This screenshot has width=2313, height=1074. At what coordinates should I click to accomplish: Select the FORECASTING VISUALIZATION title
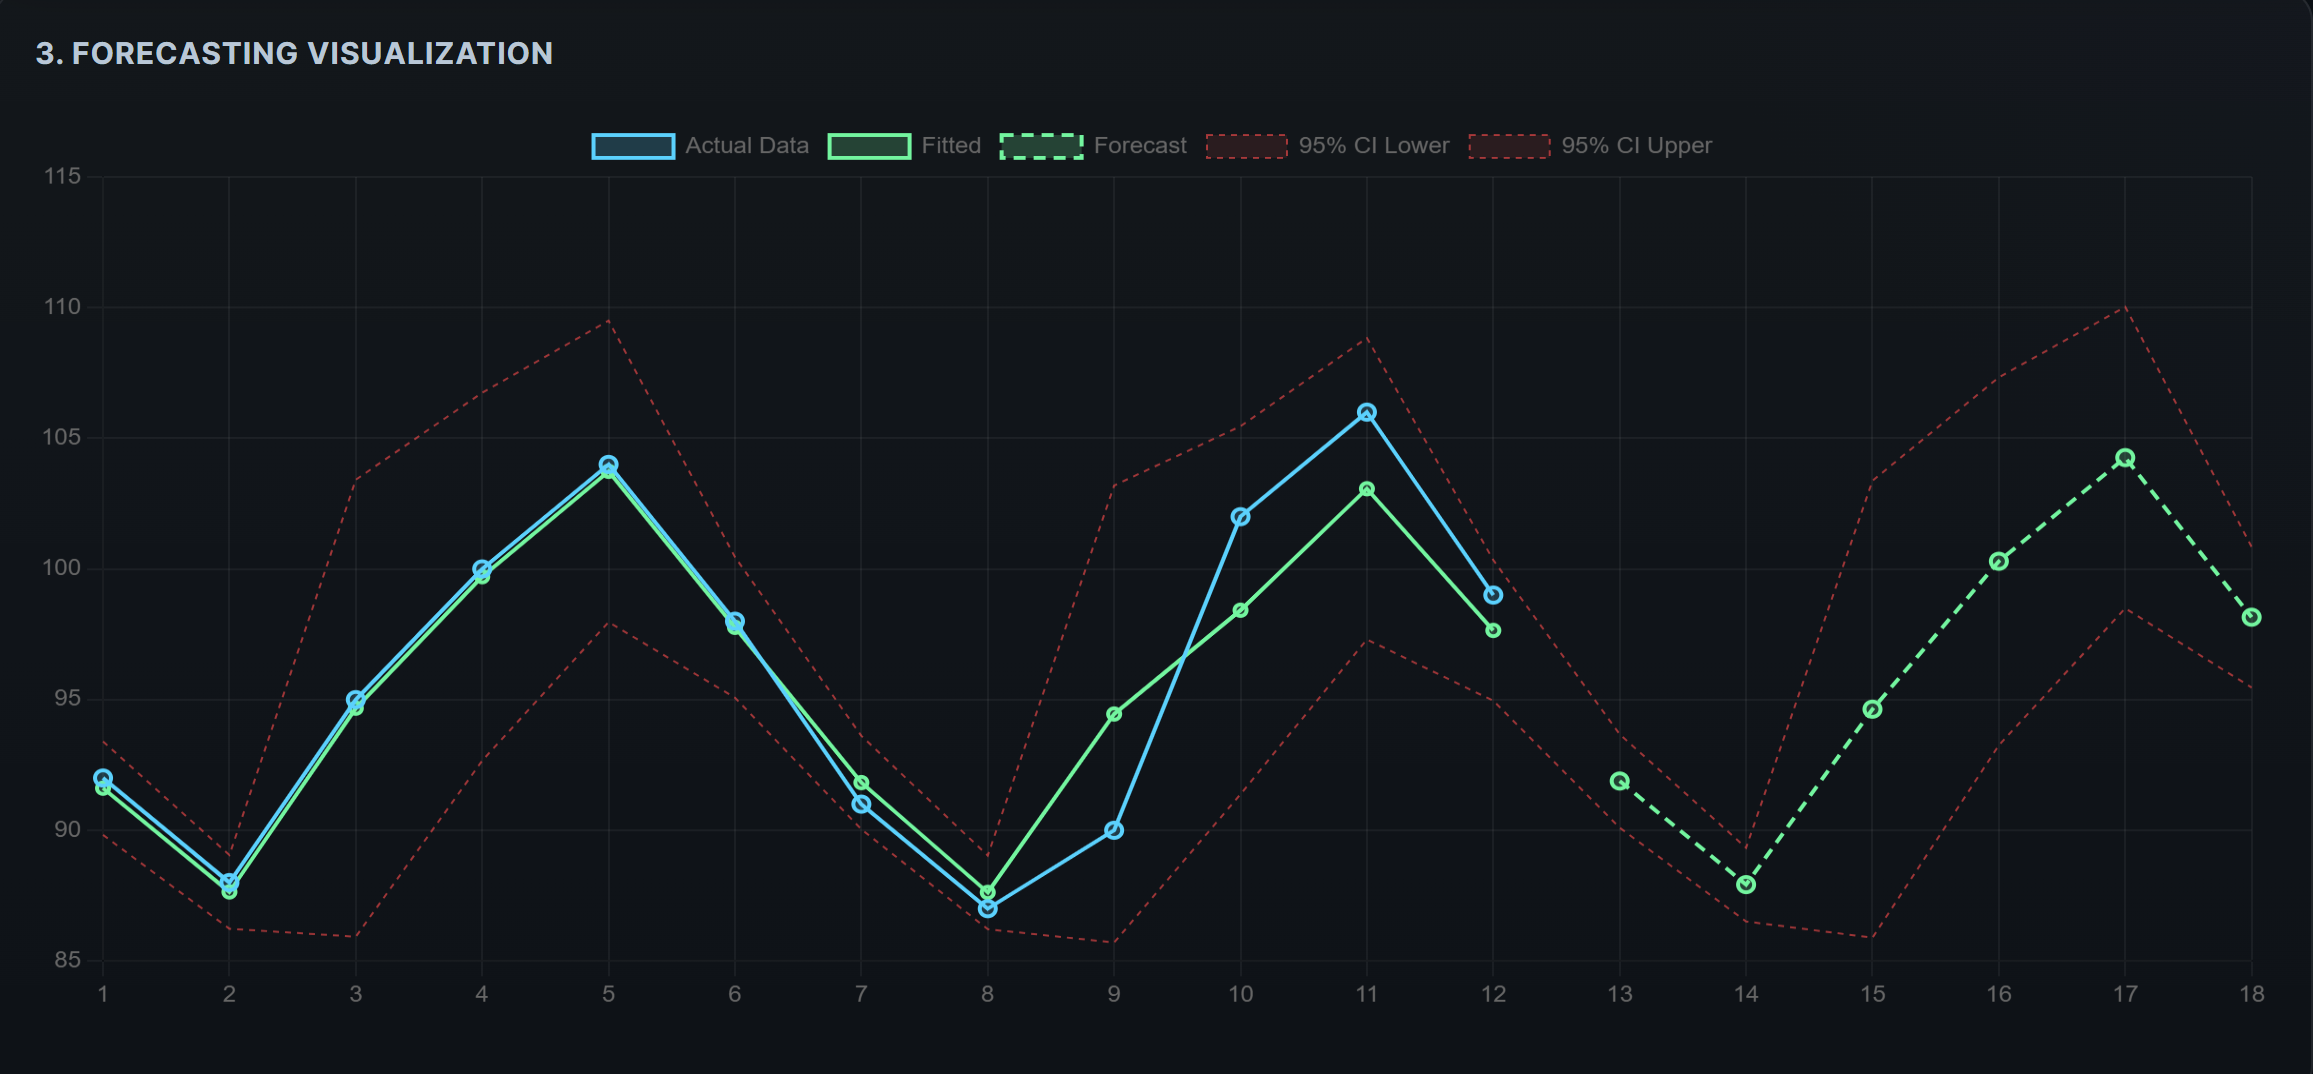pyautogui.click(x=294, y=53)
